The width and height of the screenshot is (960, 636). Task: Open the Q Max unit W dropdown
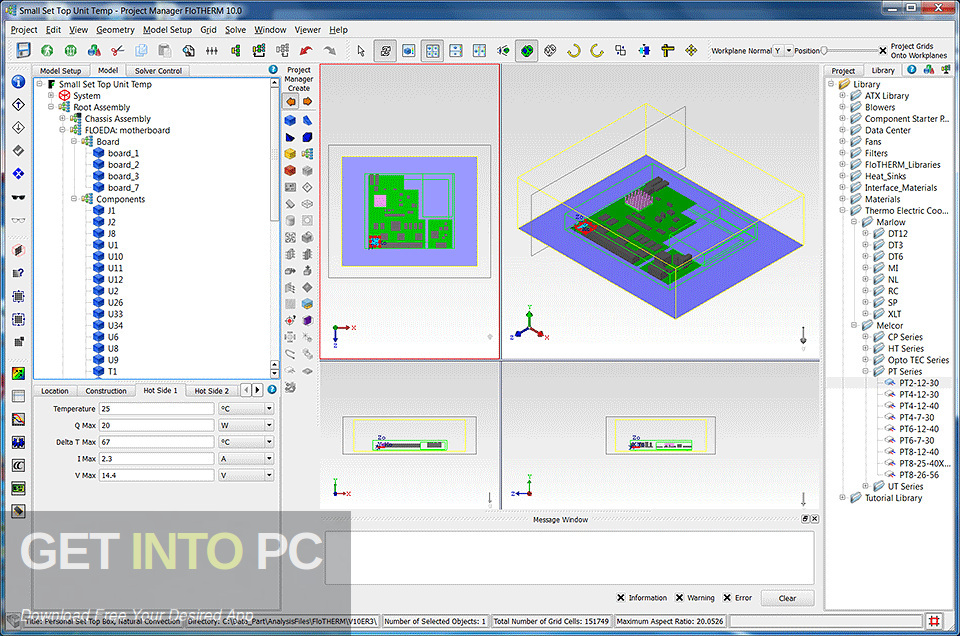tap(269, 425)
